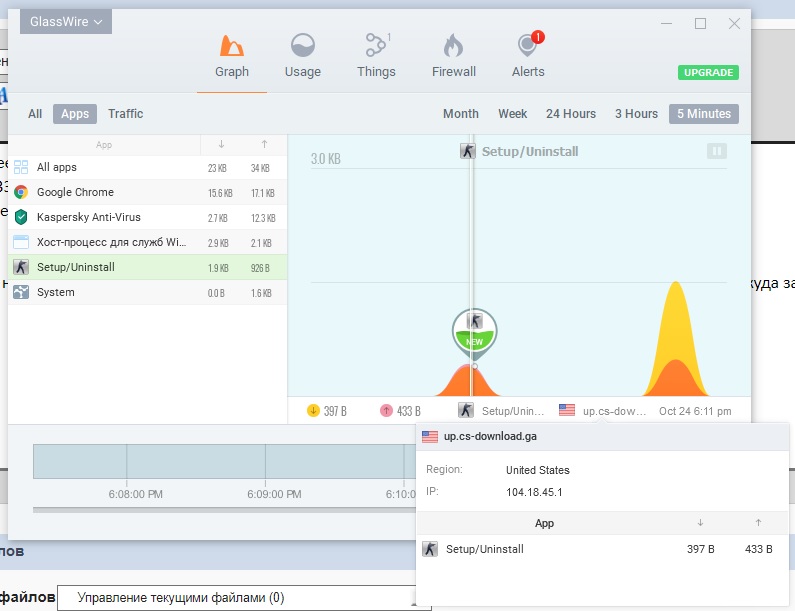Sort app list by download column arrow
Screen dimensions: 795x611
[221, 145]
